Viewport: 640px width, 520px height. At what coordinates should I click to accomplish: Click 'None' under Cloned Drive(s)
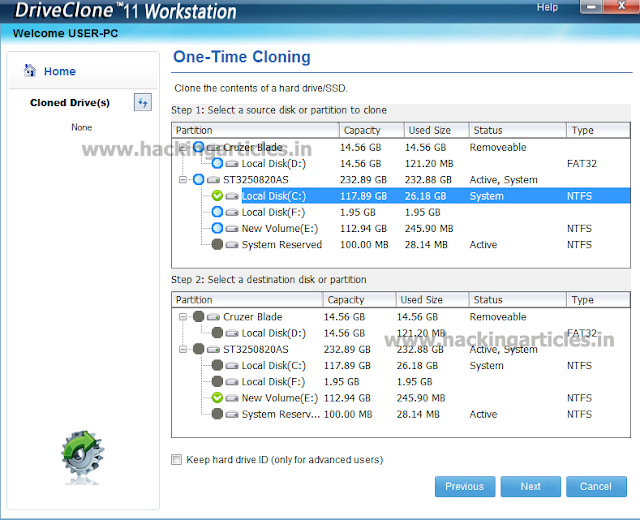pos(82,127)
